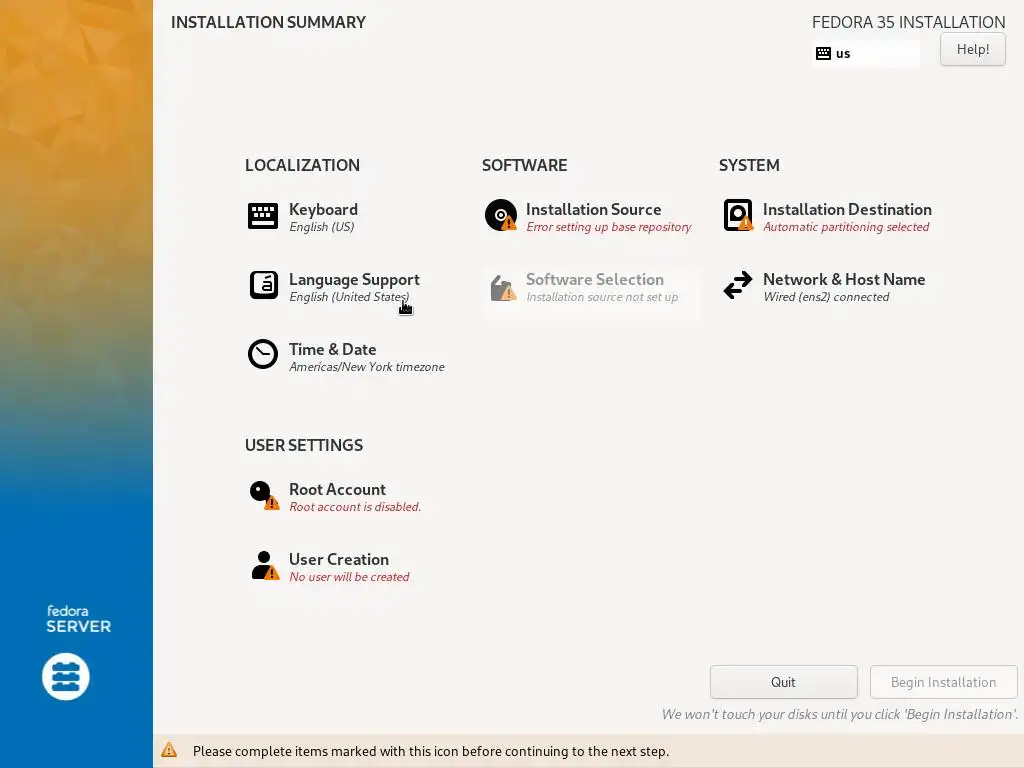The width and height of the screenshot is (1024, 768).
Task: Open Language Support settings
Action: point(354,280)
